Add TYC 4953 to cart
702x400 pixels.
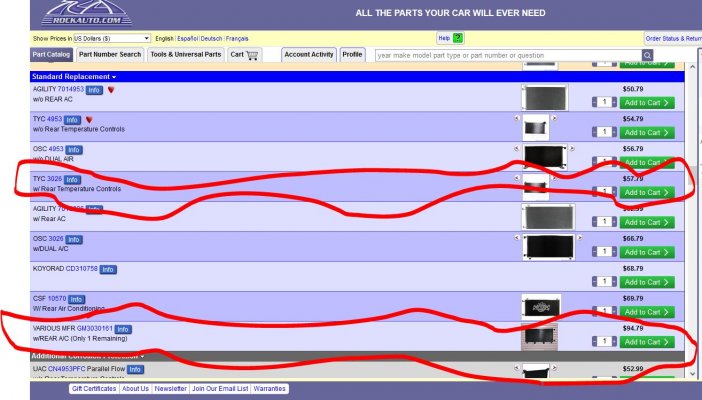click(647, 133)
